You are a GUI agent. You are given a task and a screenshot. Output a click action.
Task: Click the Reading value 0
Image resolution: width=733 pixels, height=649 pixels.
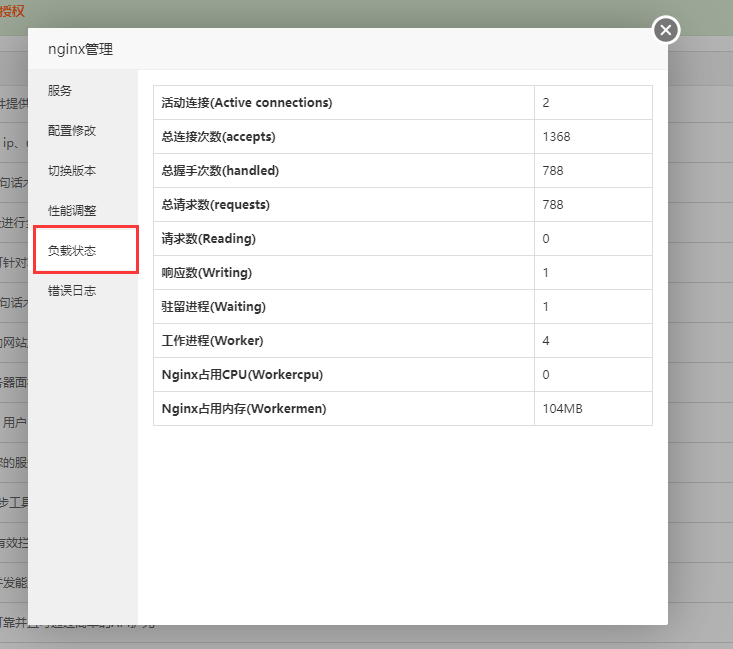(546, 239)
